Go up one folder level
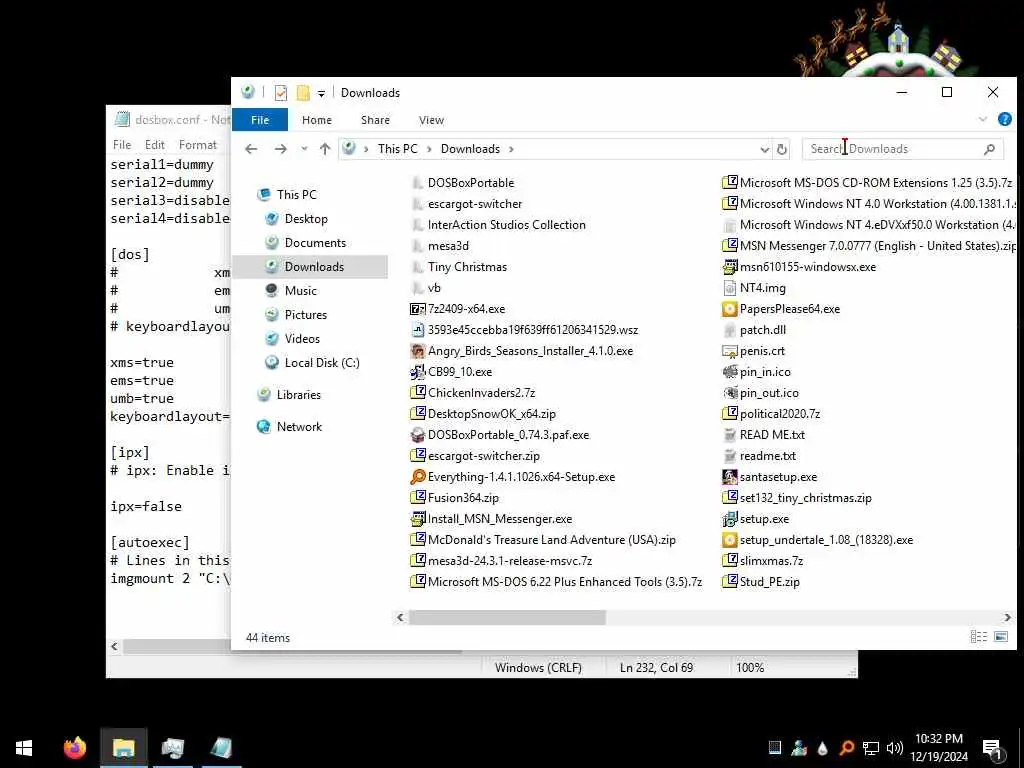The image size is (1024, 768). click(325, 149)
